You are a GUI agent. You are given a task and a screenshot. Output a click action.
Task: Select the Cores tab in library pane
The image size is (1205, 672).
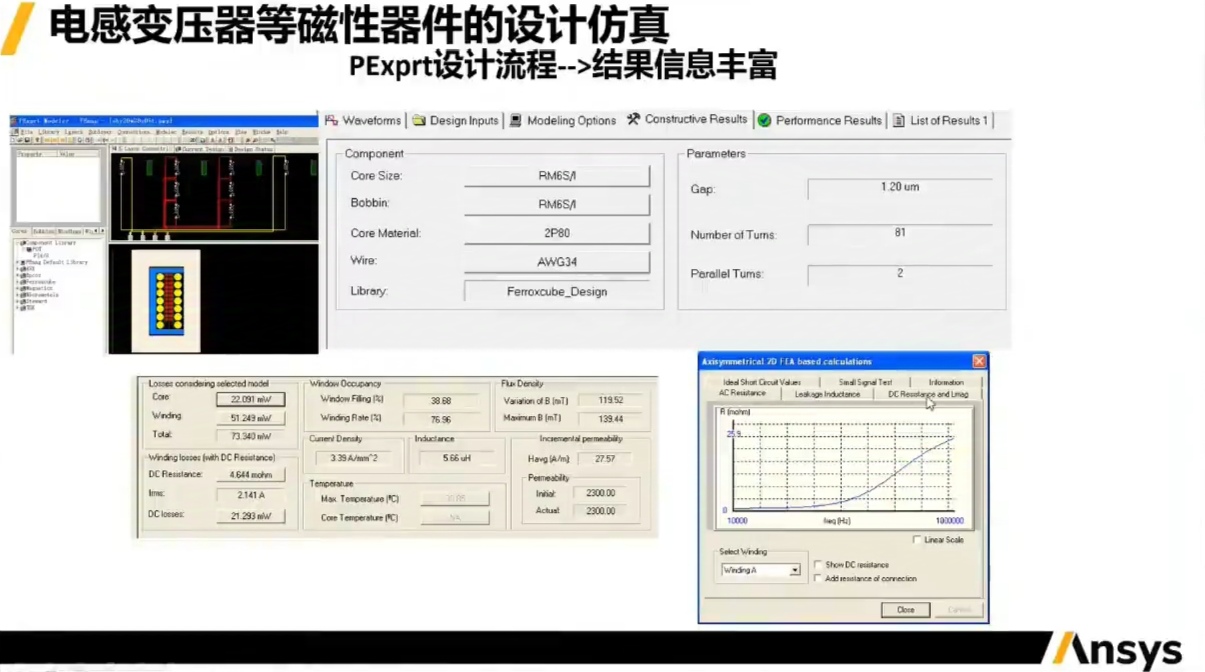click(x=19, y=231)
